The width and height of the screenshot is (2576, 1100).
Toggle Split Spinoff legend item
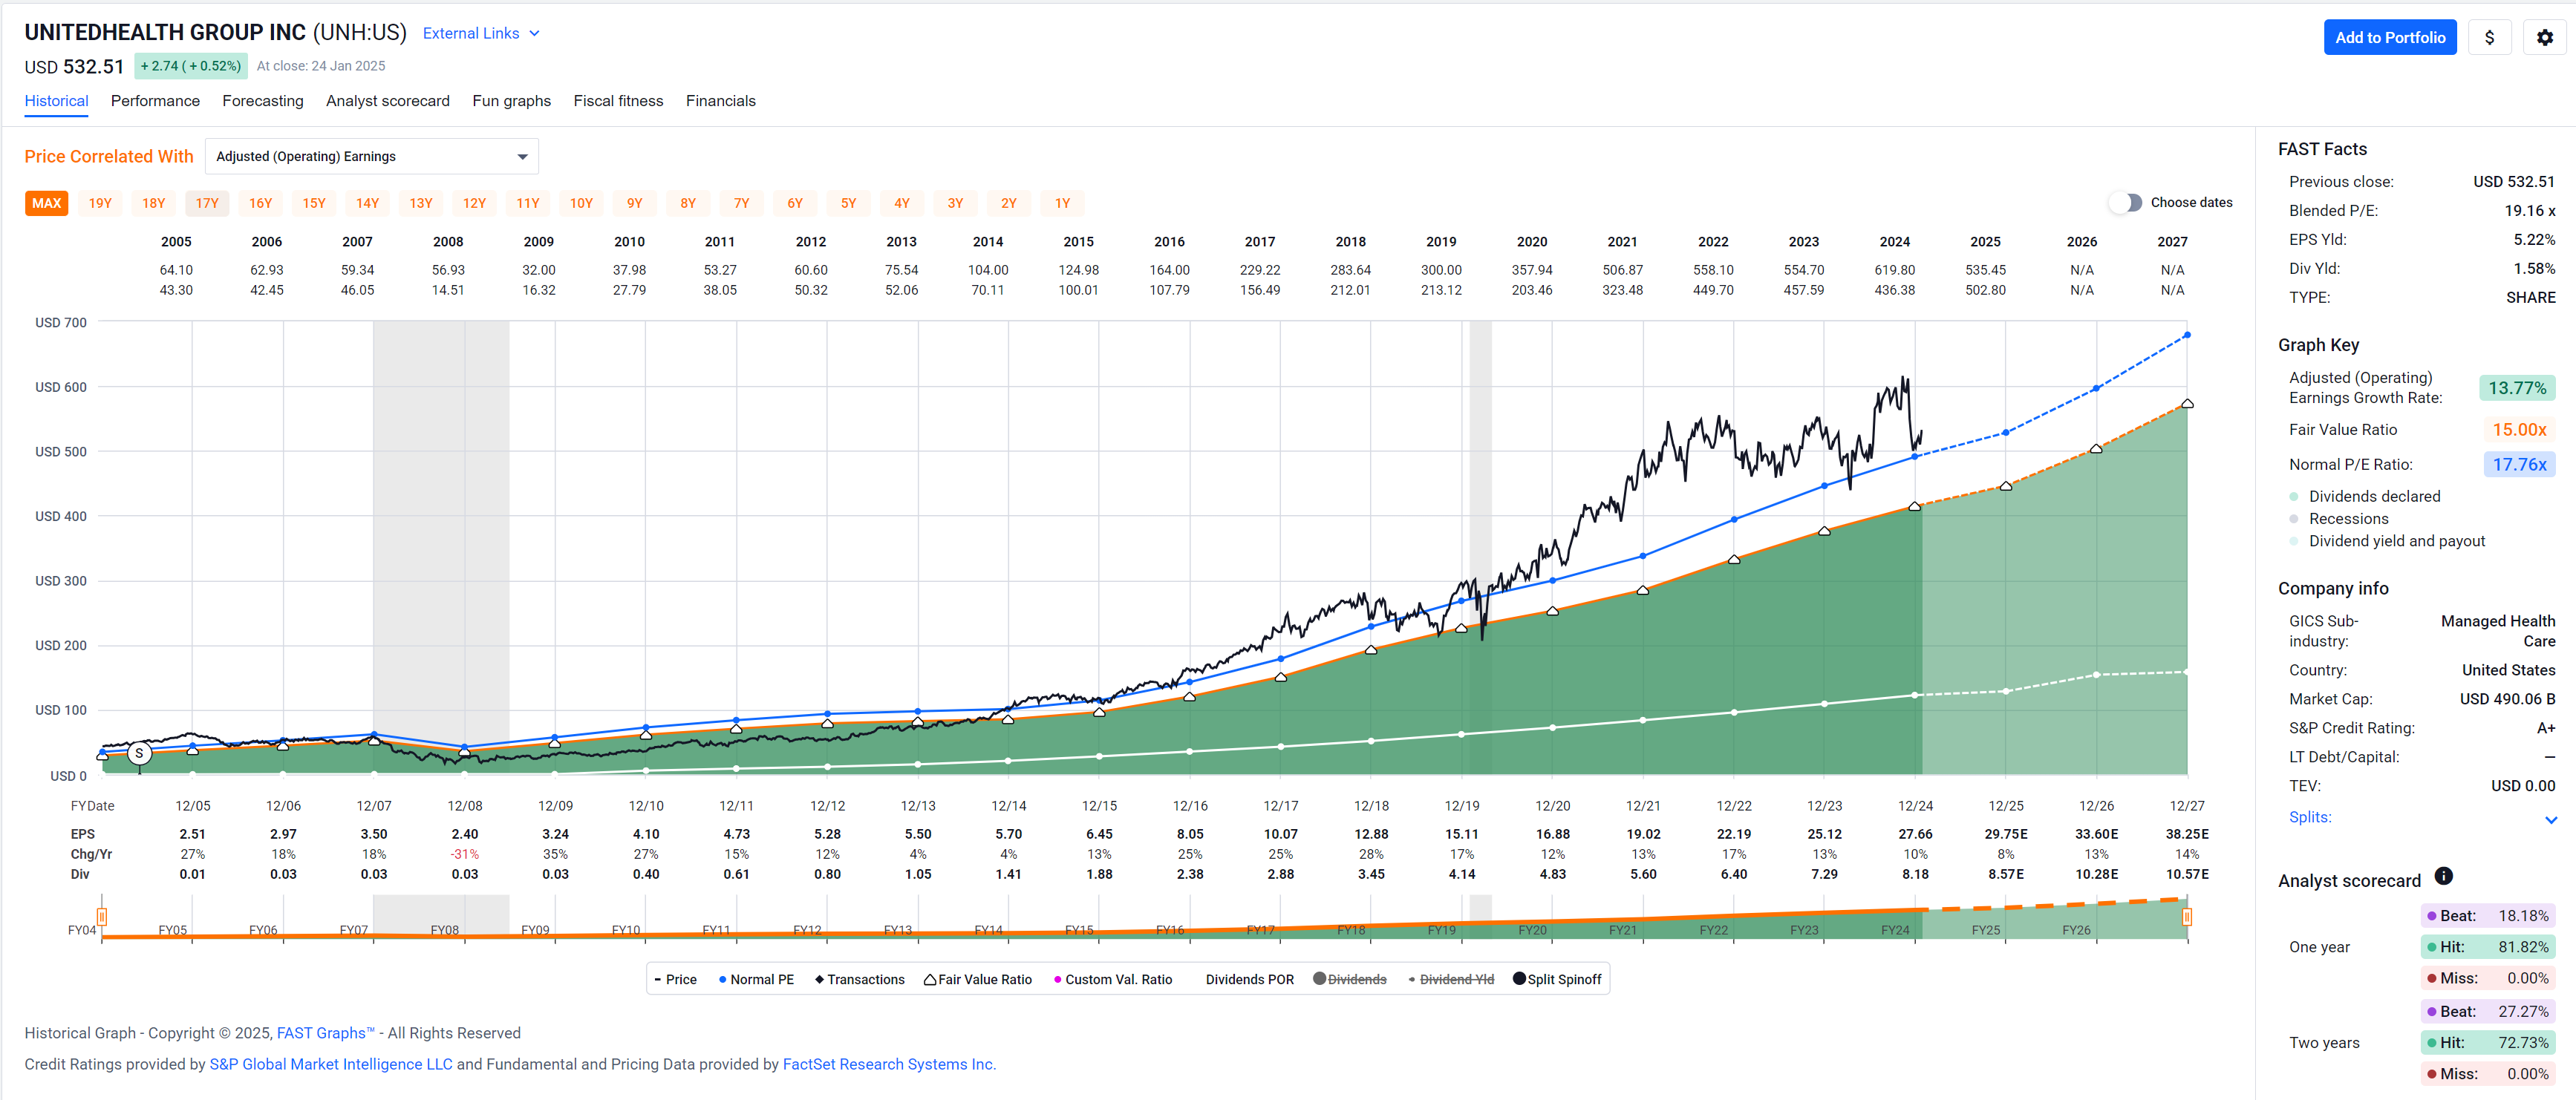click(x=1557, y=980)
